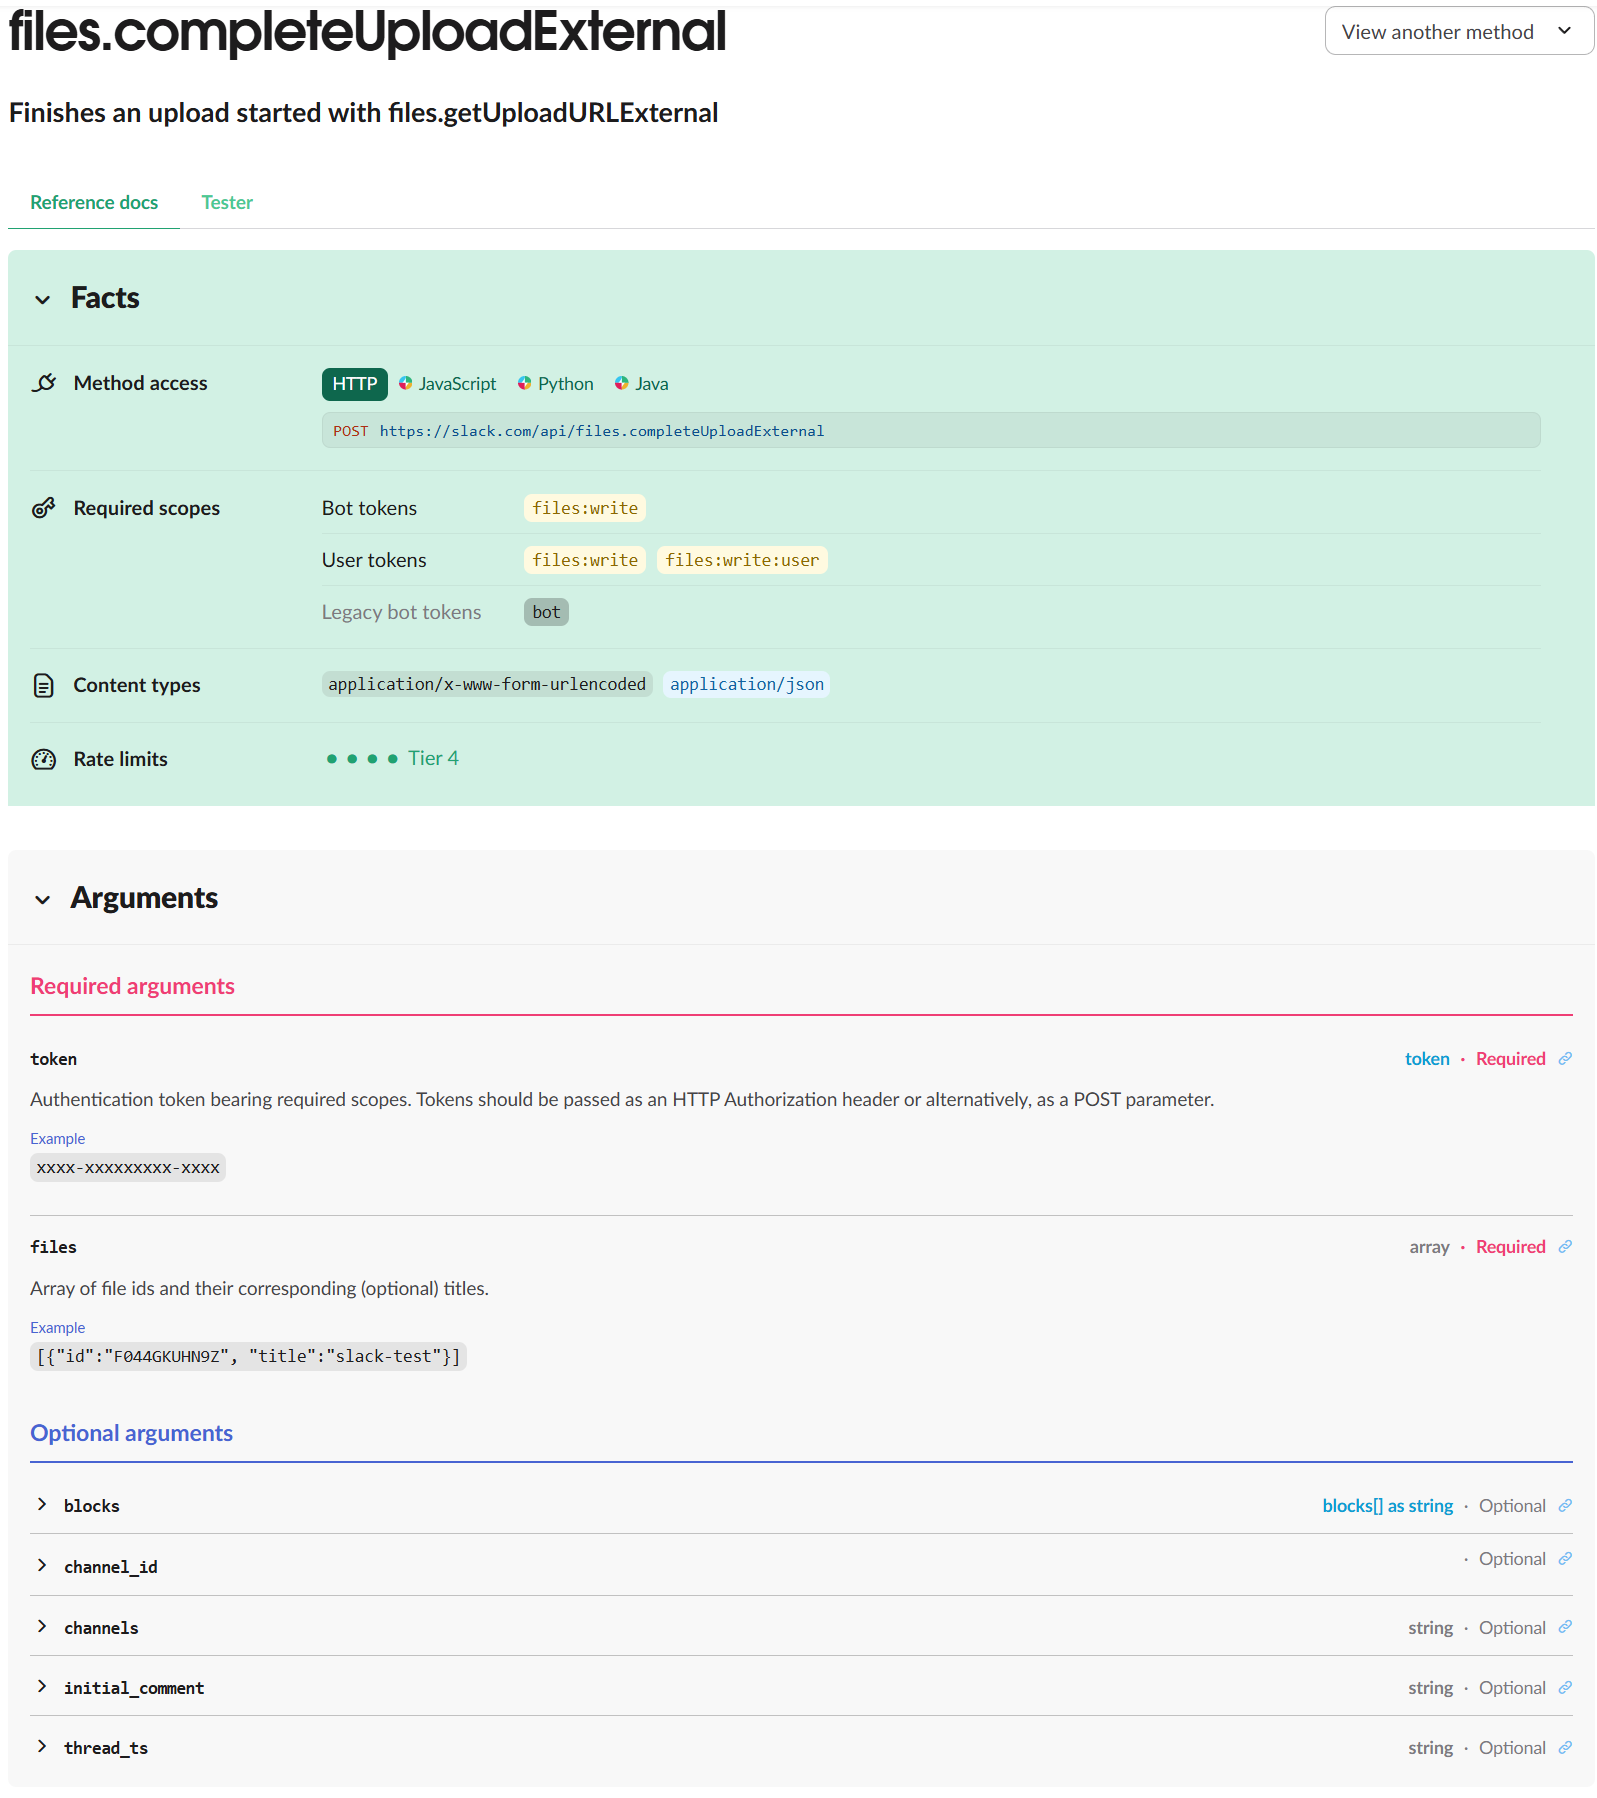Image resolution: width=1597 pixels, height=1798 pixels.
Task: Click the token example value xxxx-xxxxxxxxx-xxxx
Action: click(x=128, y=1168)
